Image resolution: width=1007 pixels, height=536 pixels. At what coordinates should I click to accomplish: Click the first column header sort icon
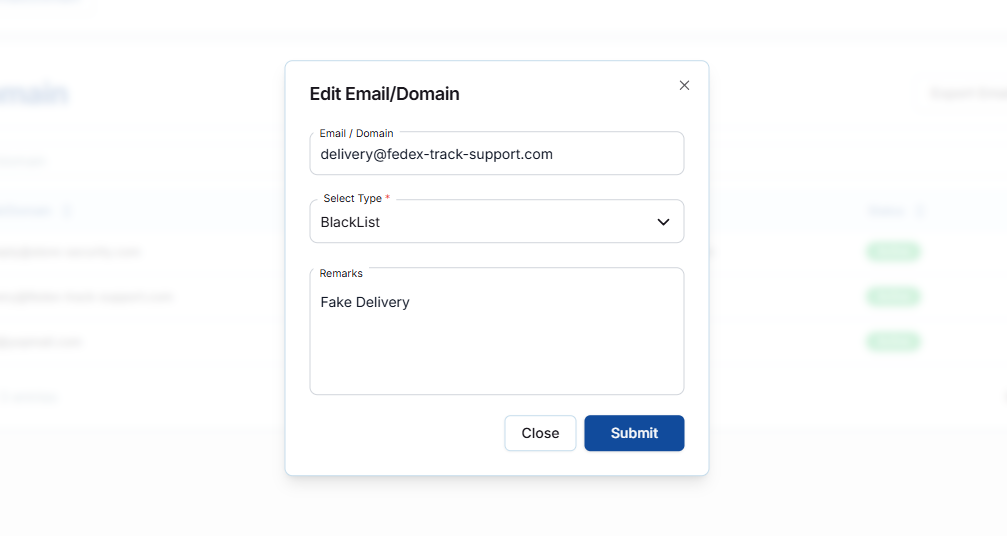point(67,211)
